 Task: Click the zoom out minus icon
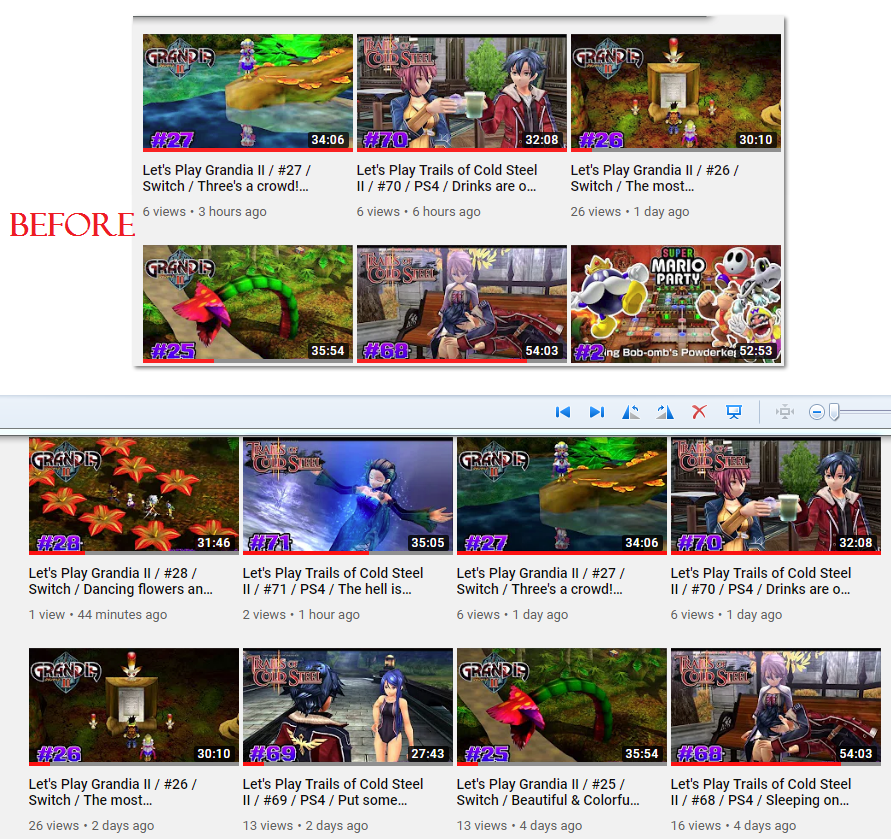(x=817, y=412)
